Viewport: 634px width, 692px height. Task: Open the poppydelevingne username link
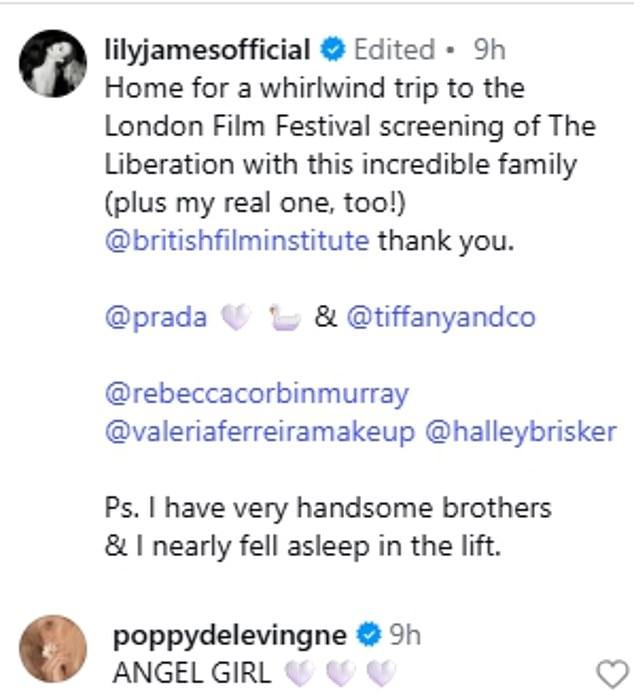230,636
